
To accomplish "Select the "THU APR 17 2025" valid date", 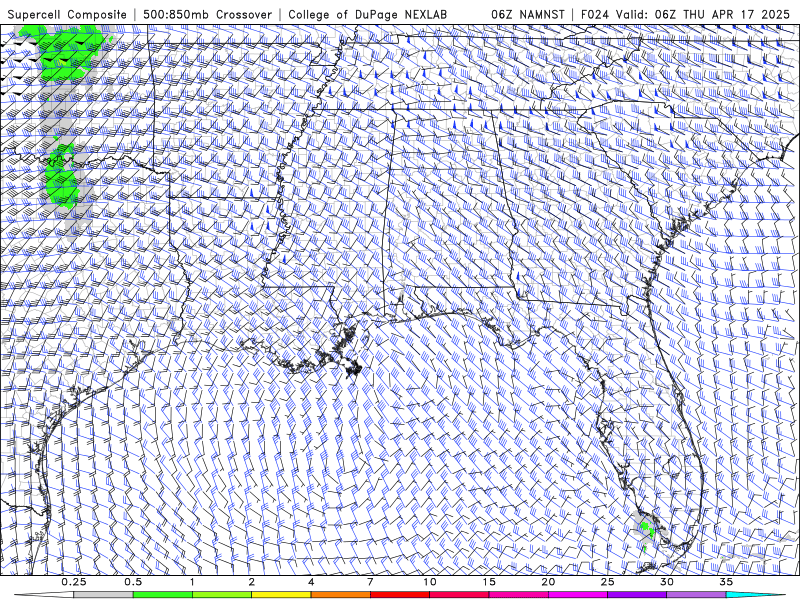I will click(x=736, y=14).
